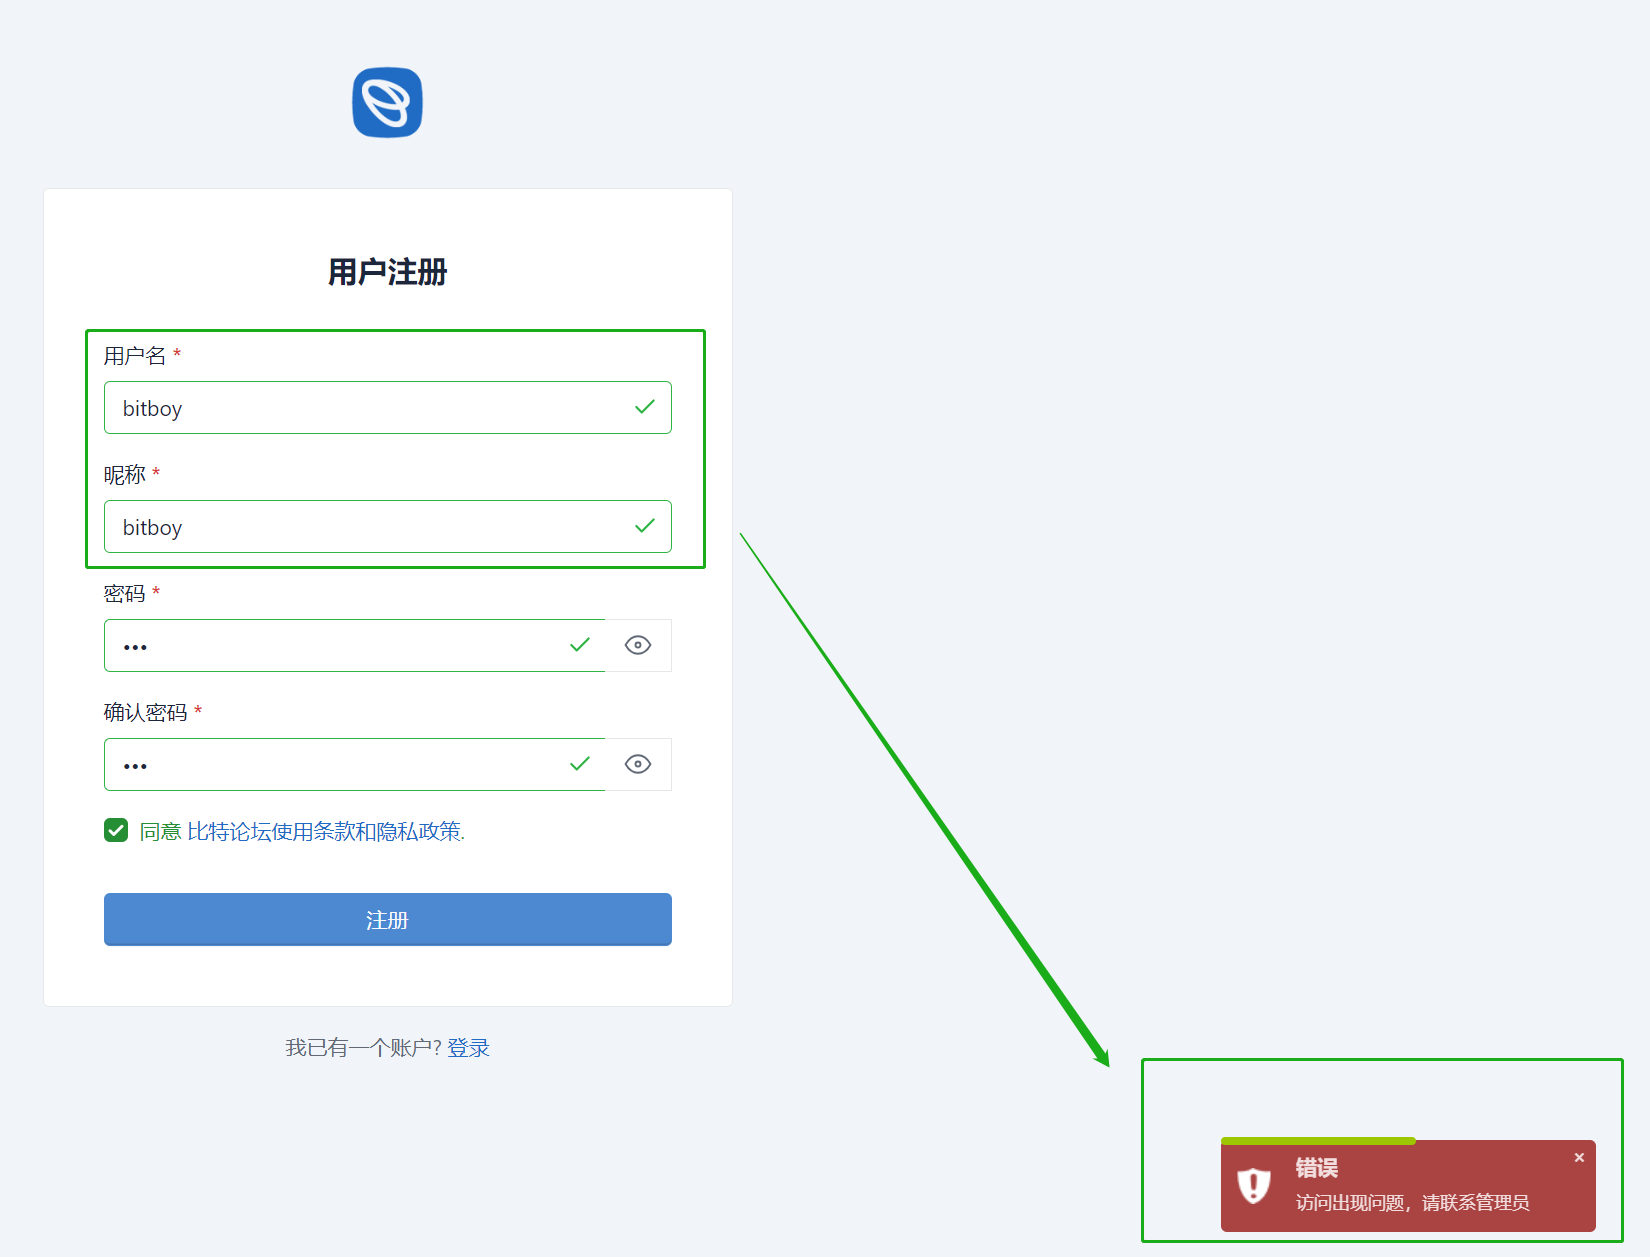Click the 注册 register button
Viewport: 1650px width, 1257px height.
click(x=387, y=919)
